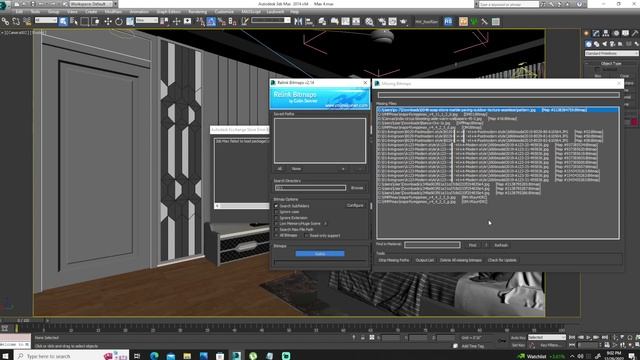Enable the Ignore case checkbox

(276, 212)
